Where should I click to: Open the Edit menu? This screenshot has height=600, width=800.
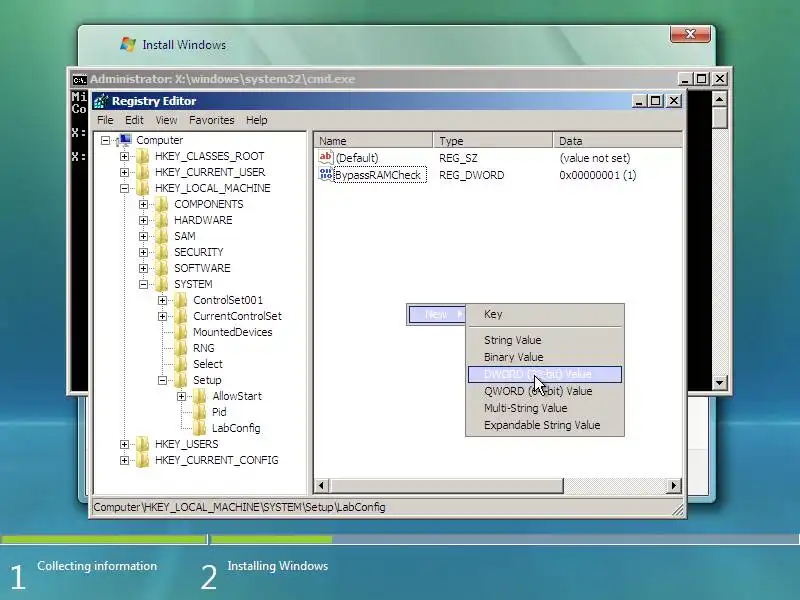click(134, 120)
